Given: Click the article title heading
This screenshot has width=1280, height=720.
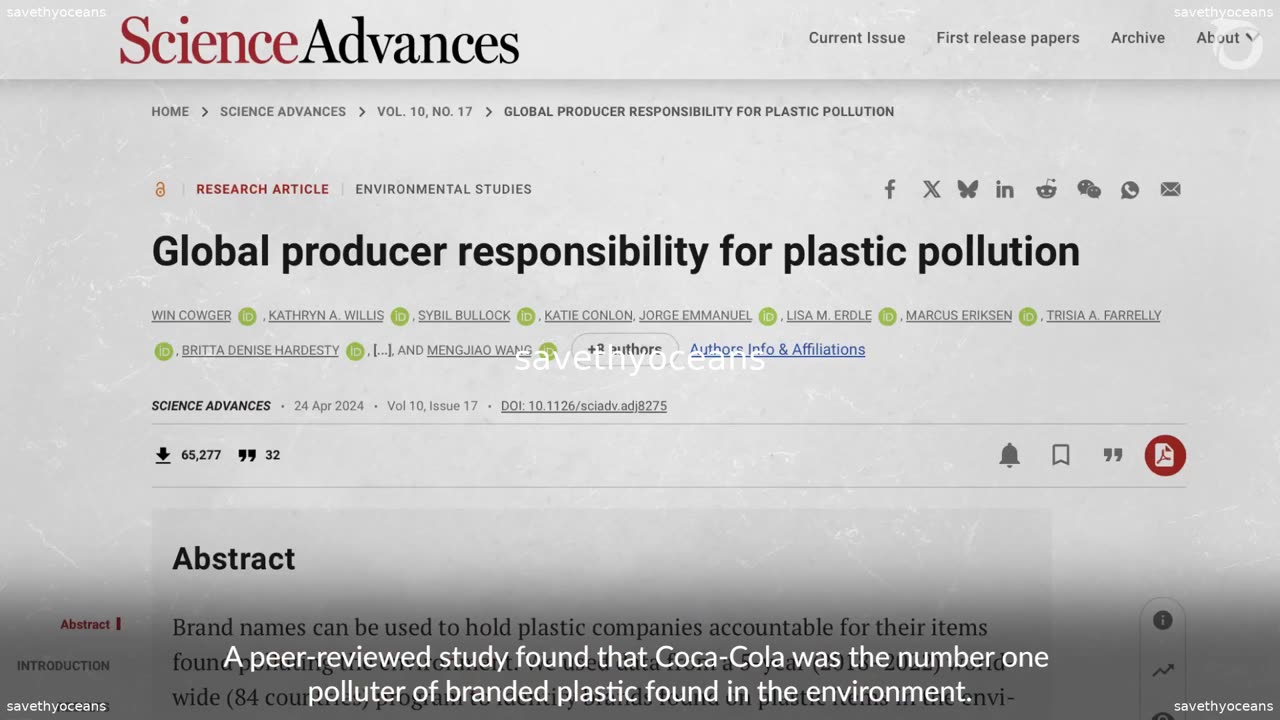Looking at the screenshot, I should tap(616, 252).
